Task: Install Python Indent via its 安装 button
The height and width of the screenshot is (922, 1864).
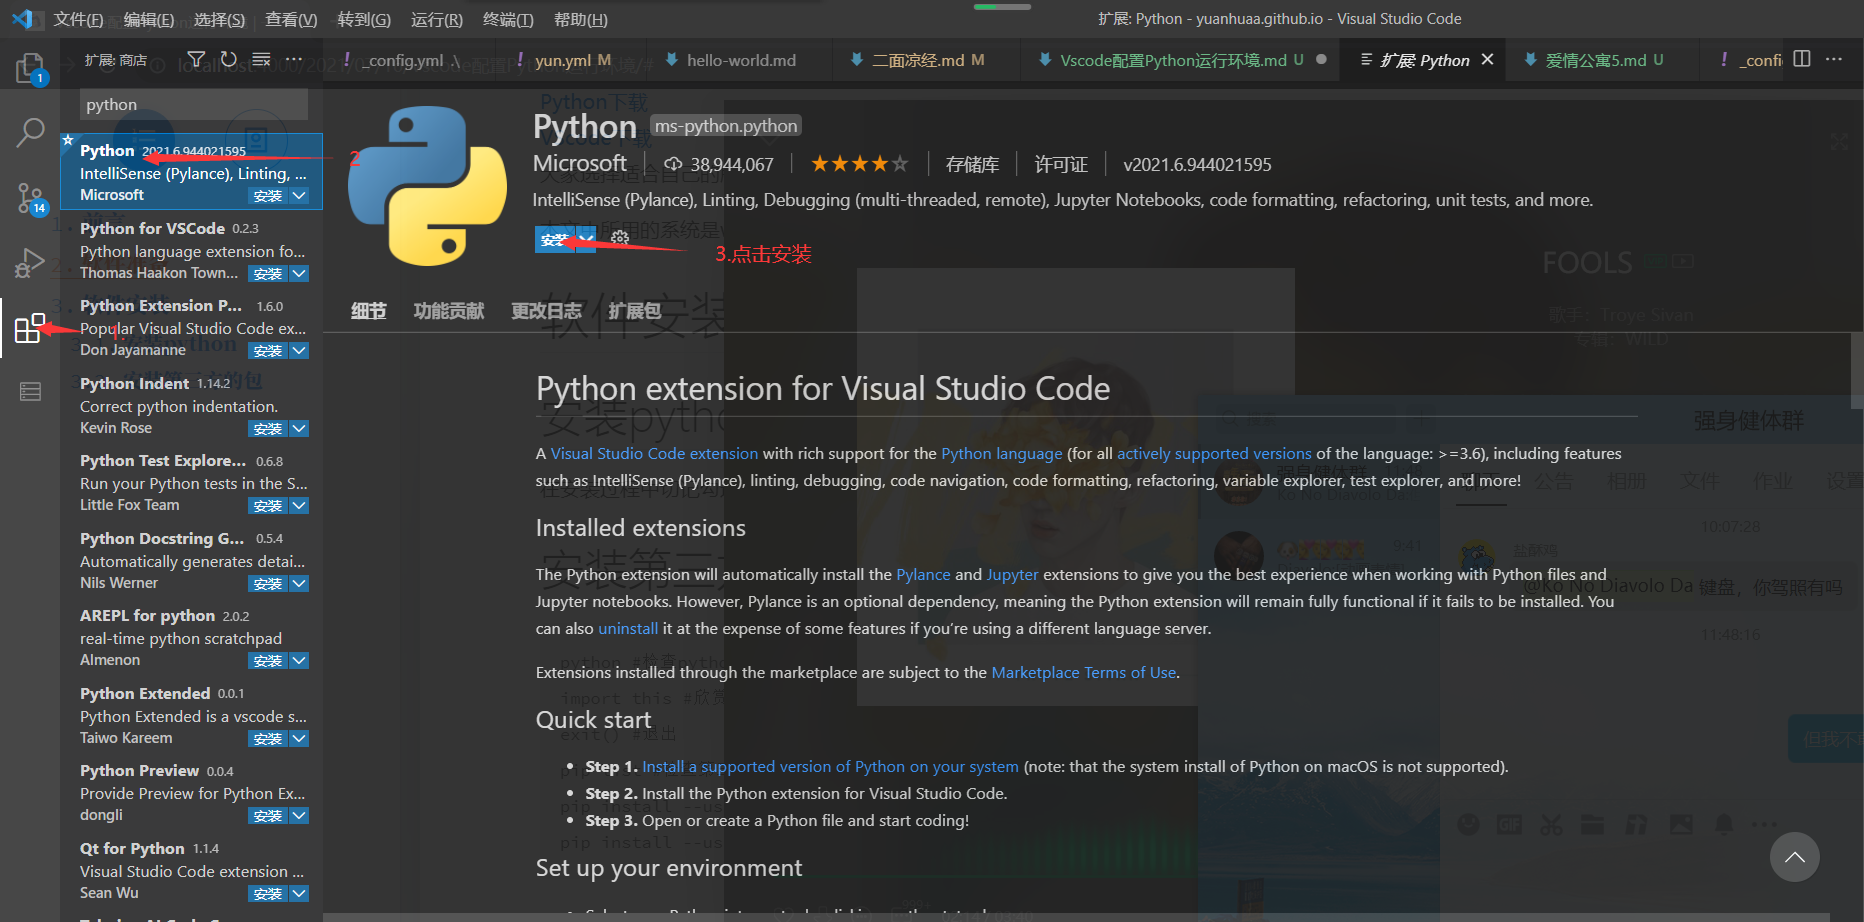Action: (267, 429)
